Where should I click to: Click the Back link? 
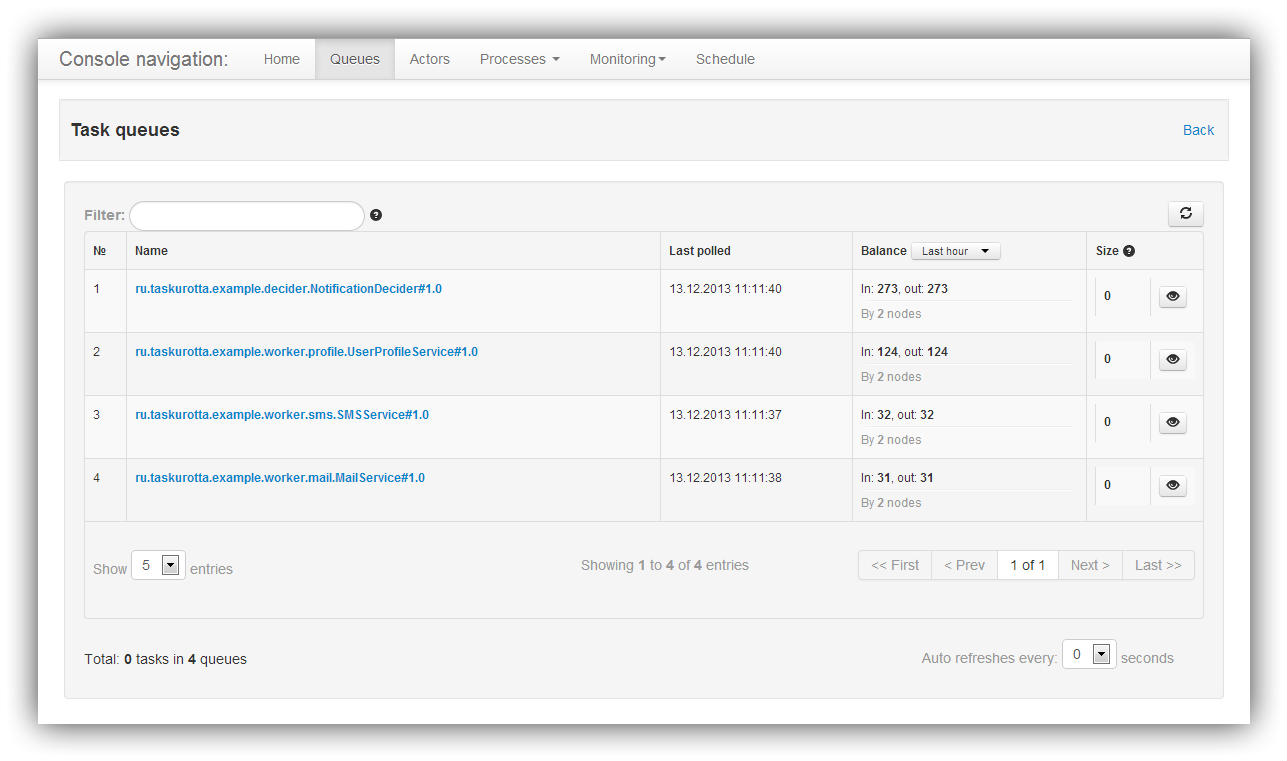tap(1198, 130)
